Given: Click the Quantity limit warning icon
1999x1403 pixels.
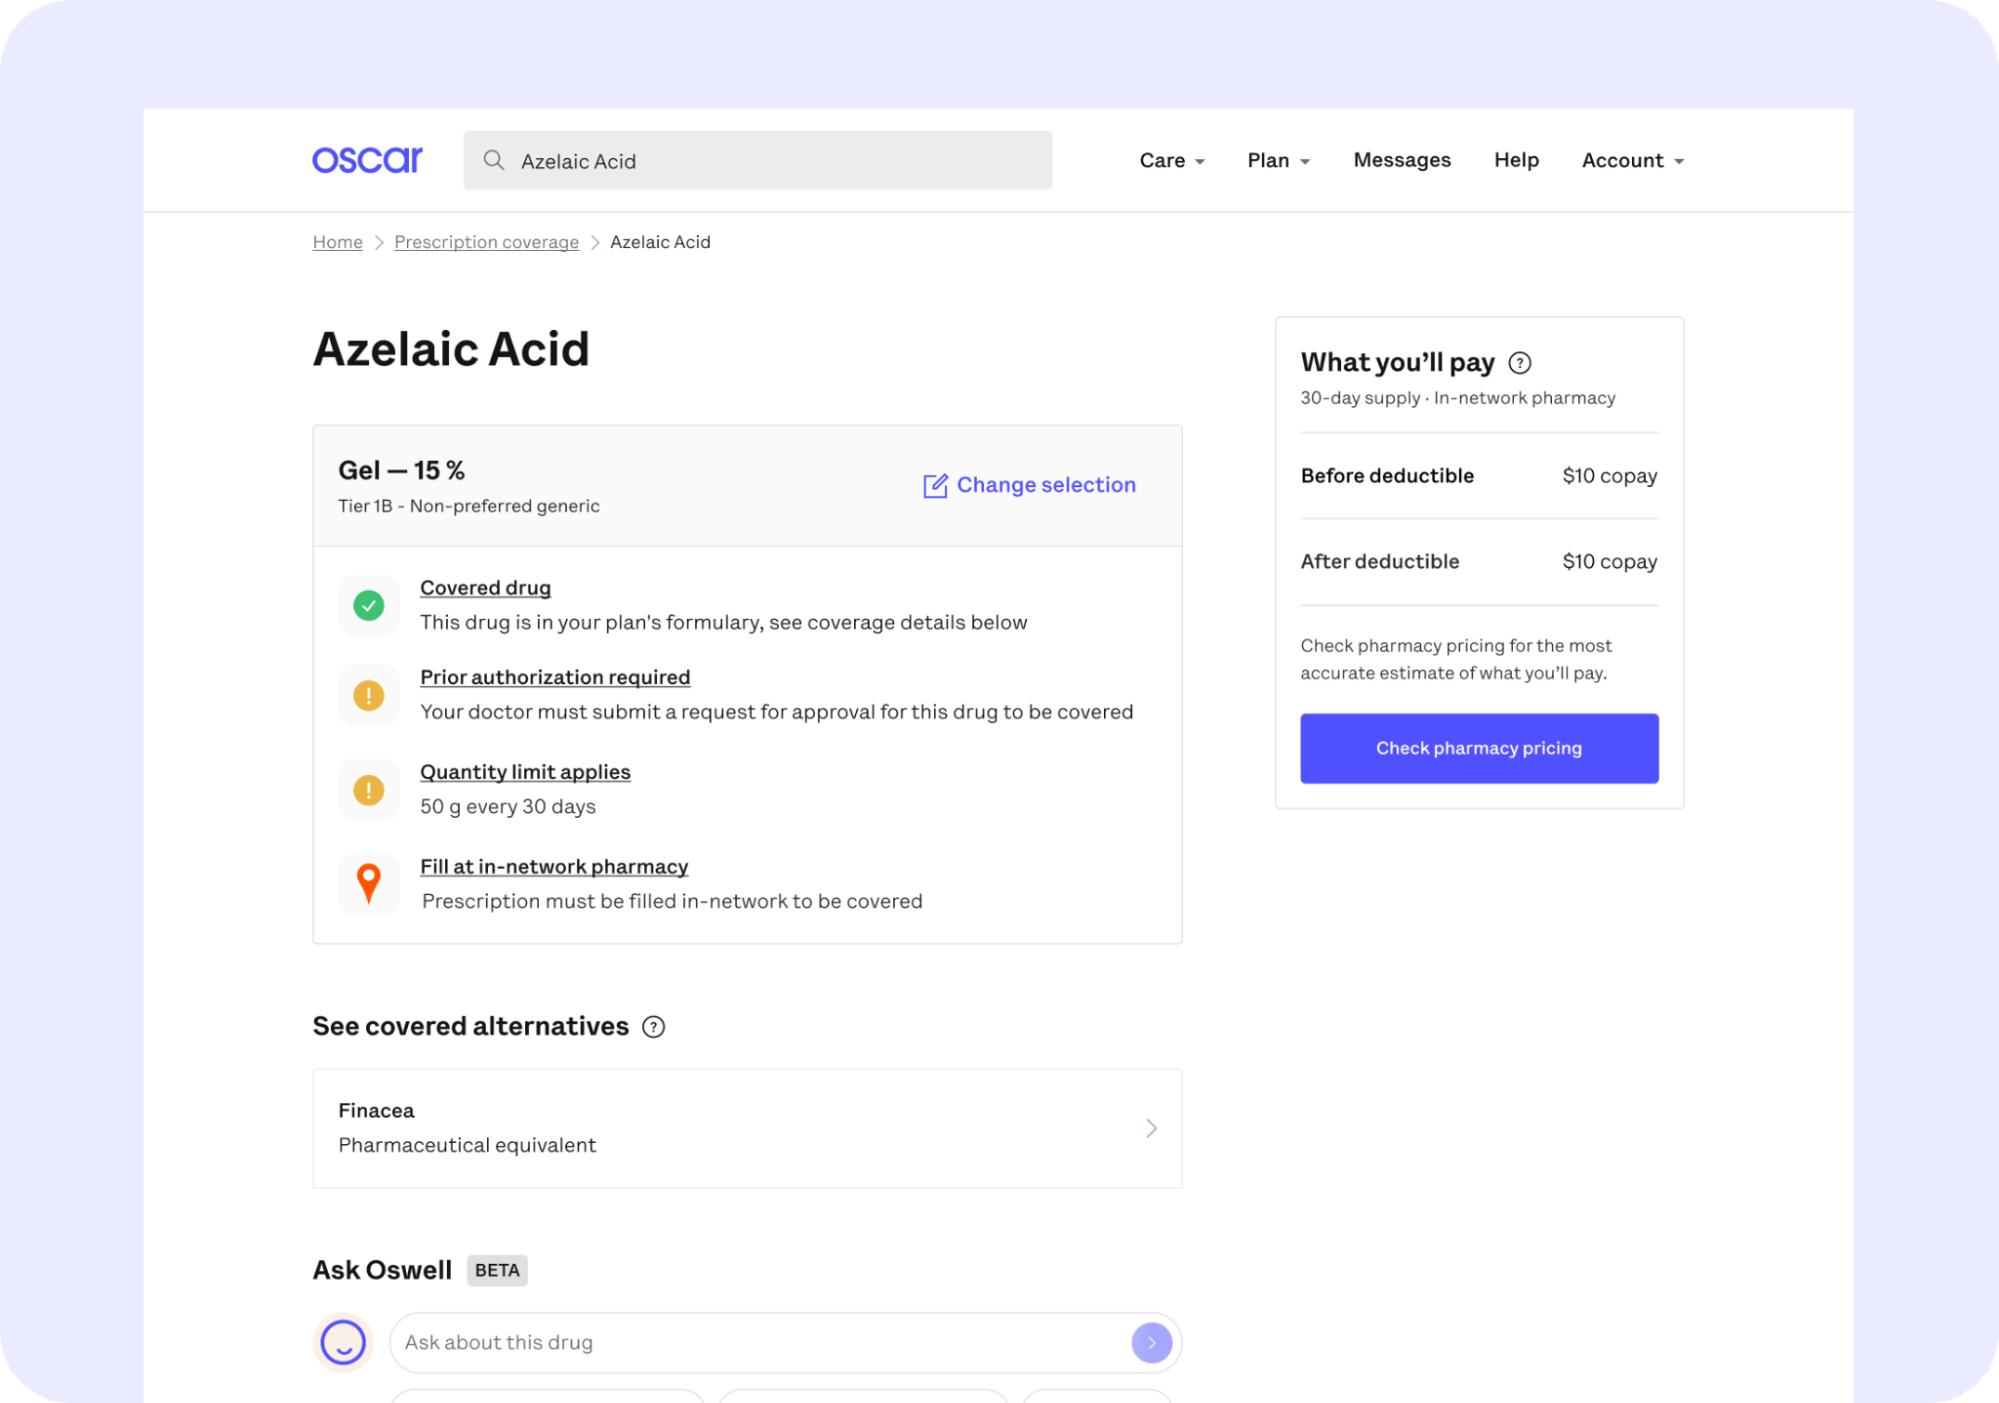Looking at the screenshot, I should pyautogui.click(x=369, y=790).
